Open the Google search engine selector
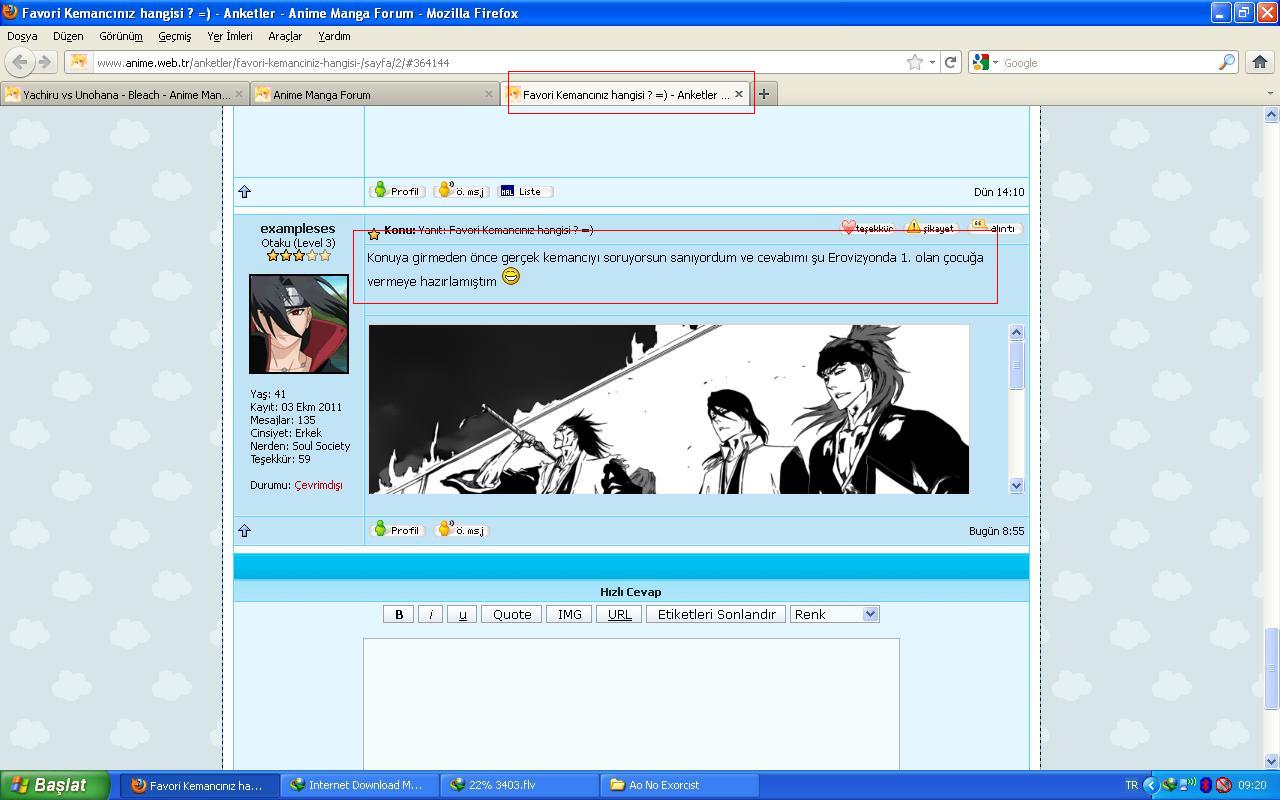 pyautogui.click(x=985, y=62)
